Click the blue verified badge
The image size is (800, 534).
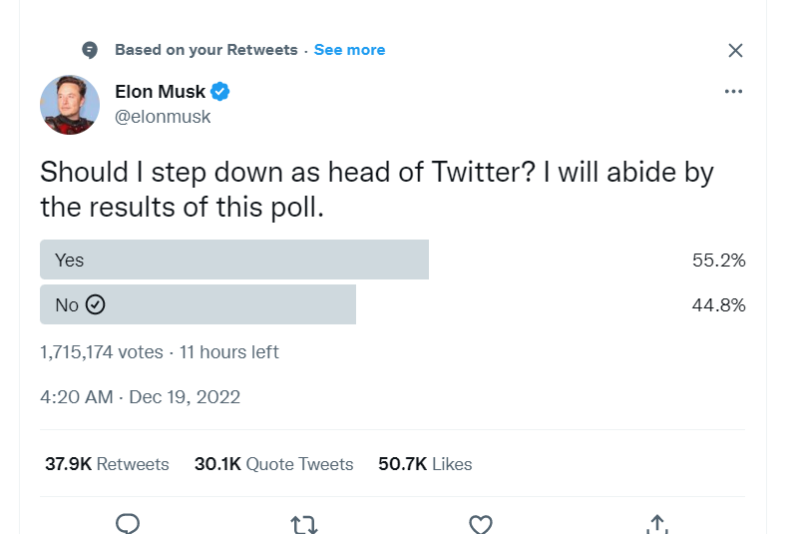tap(220, 92)
